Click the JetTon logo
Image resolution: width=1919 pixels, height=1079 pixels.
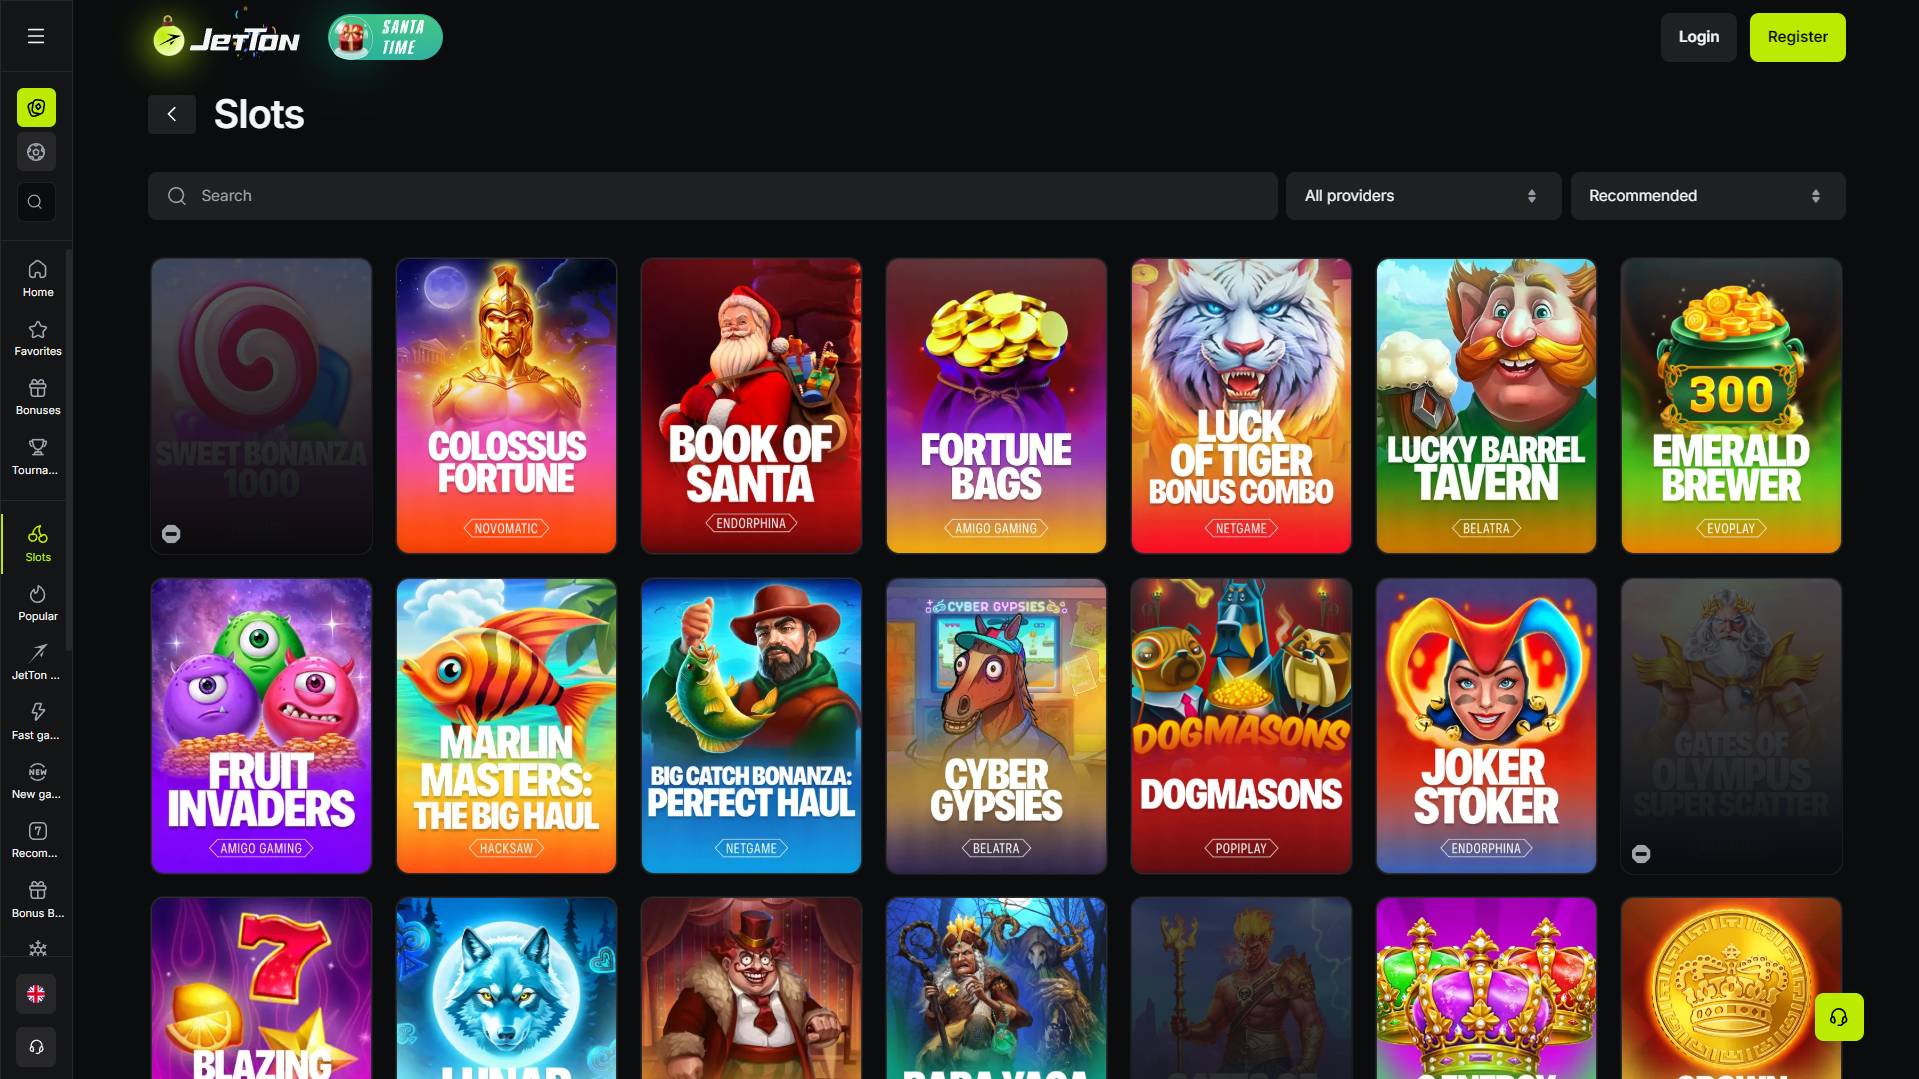(226, 39)
